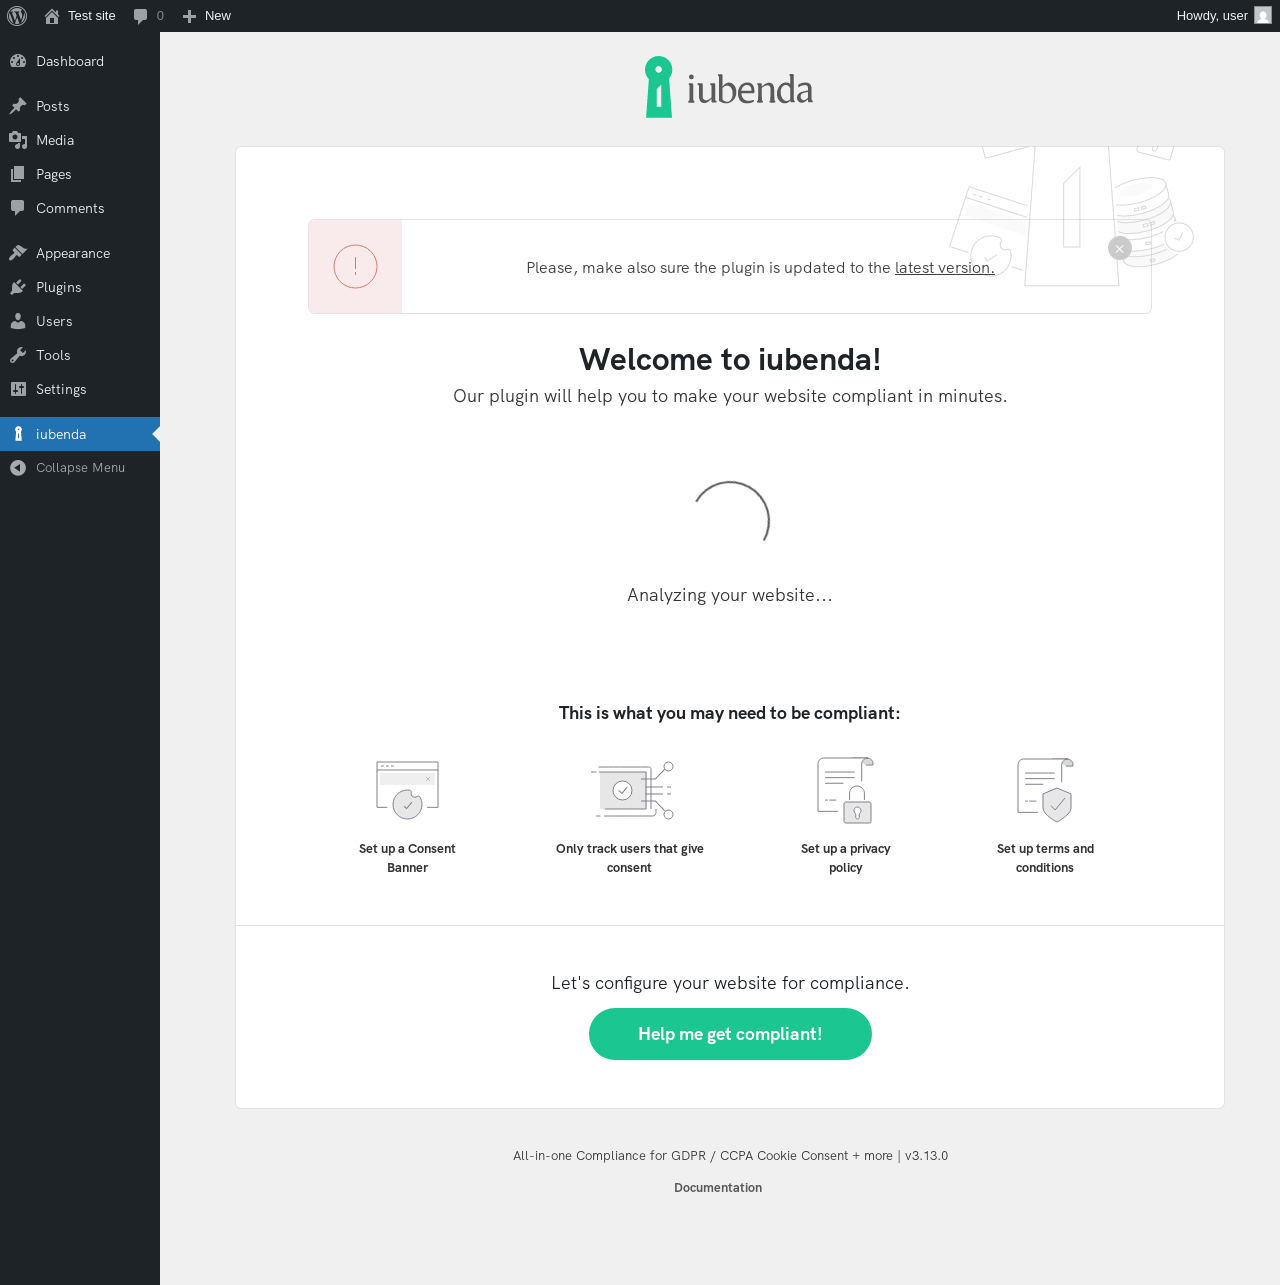This screenshot has width=1280, height=1285.
Task: Open the Test site home icon
Action: point(52,16)
